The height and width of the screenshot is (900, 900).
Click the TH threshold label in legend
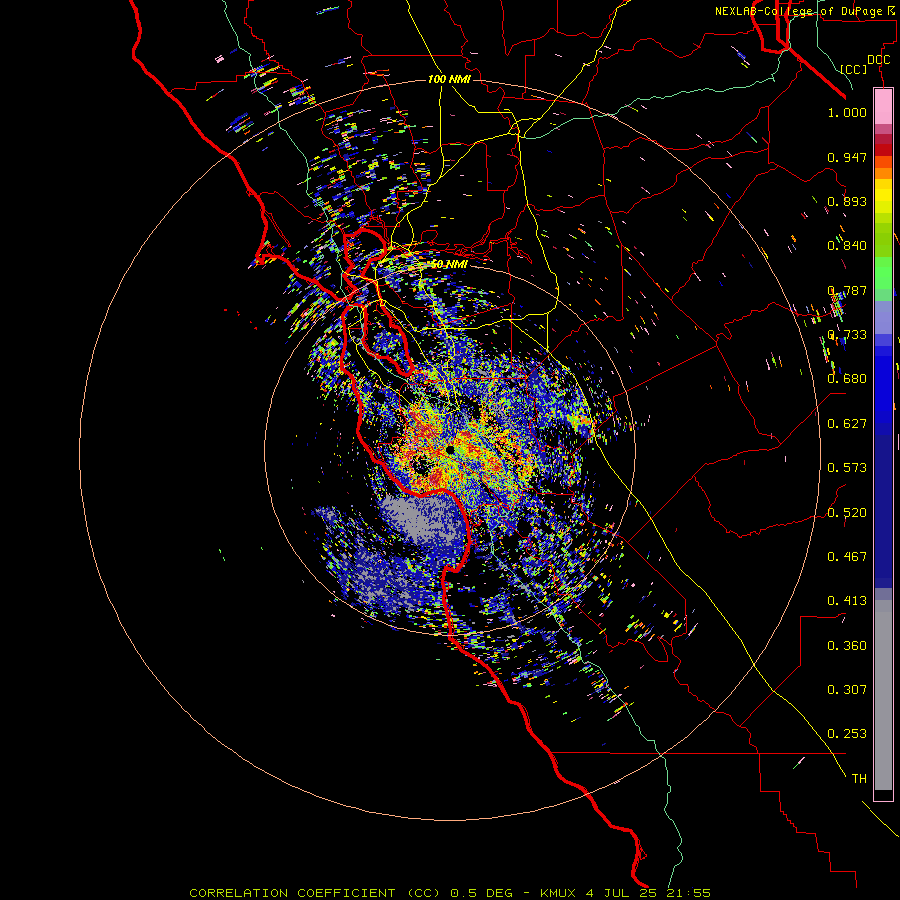859,779
